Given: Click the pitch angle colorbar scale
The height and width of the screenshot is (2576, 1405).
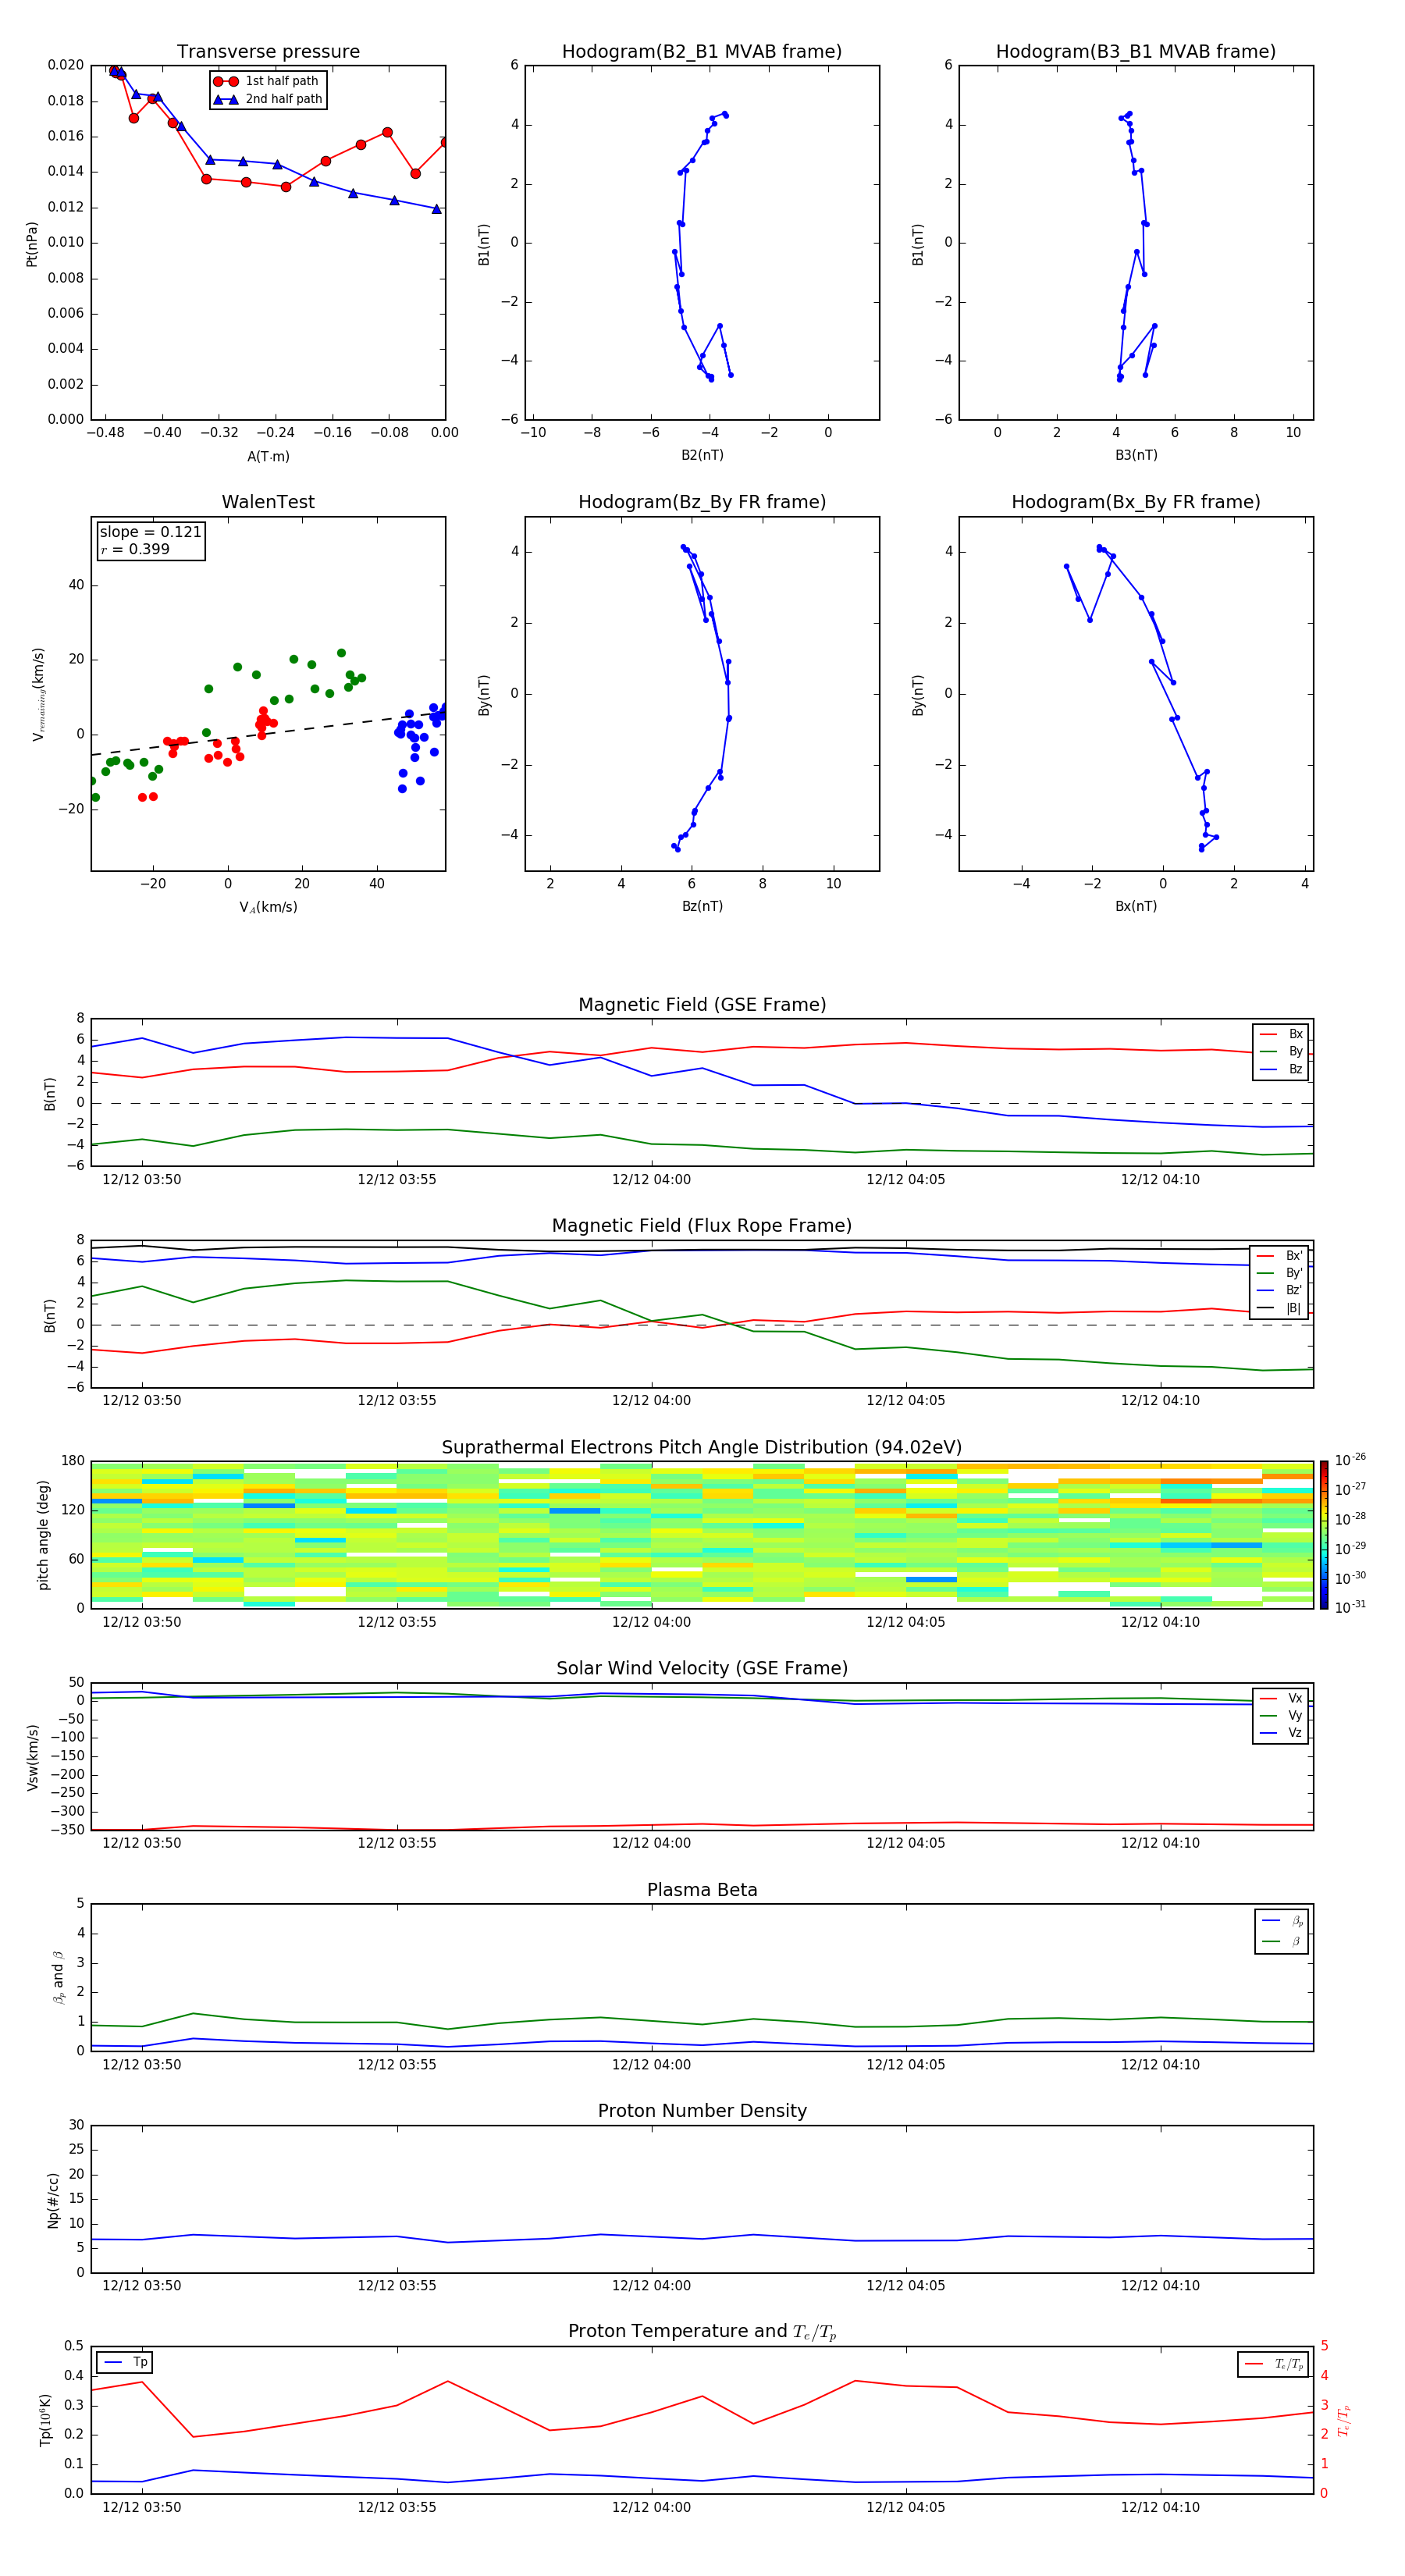Looking at the screenshot, I should 1324,1535.
